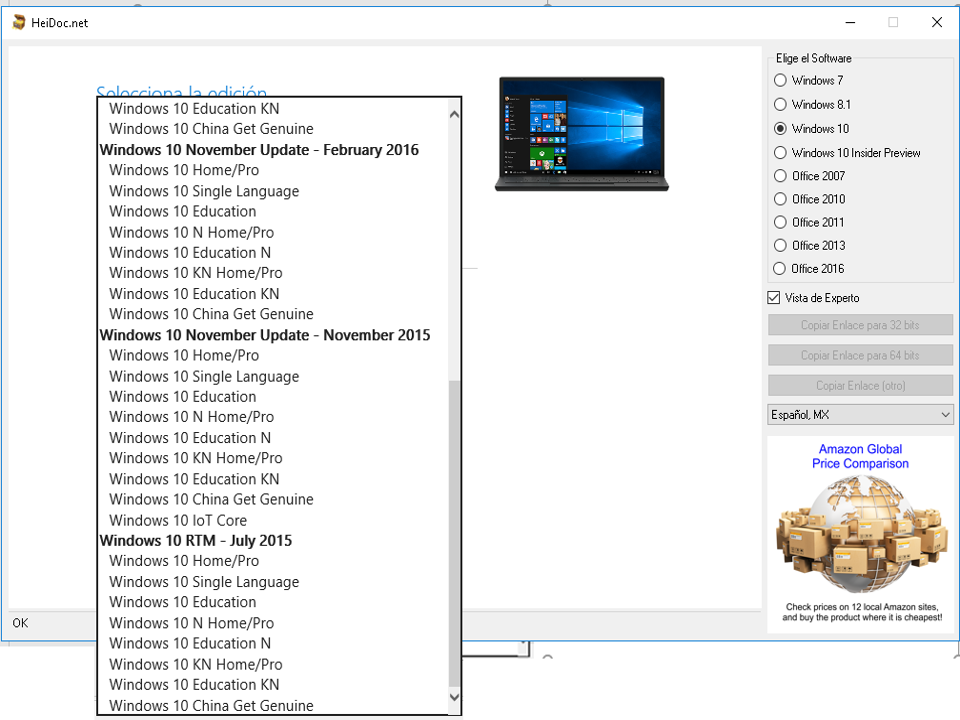
Task: Open the Amazon Global Price Comparison link
Action: pyautogui.click(x=860, y=456)
